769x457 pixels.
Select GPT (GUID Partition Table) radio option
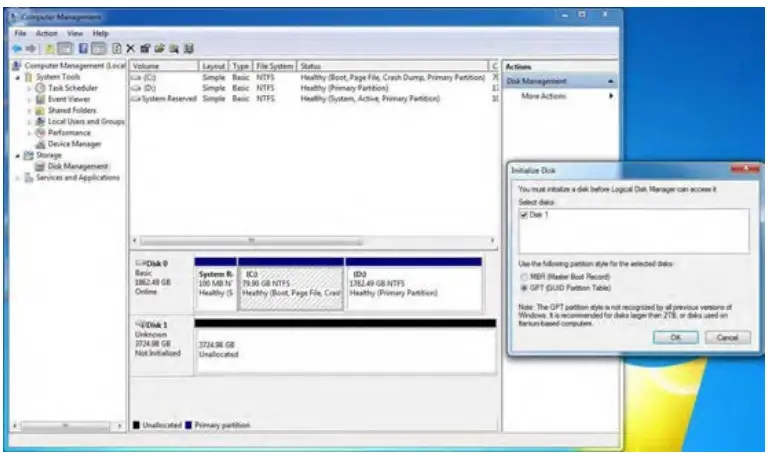(x=524, y=288)
